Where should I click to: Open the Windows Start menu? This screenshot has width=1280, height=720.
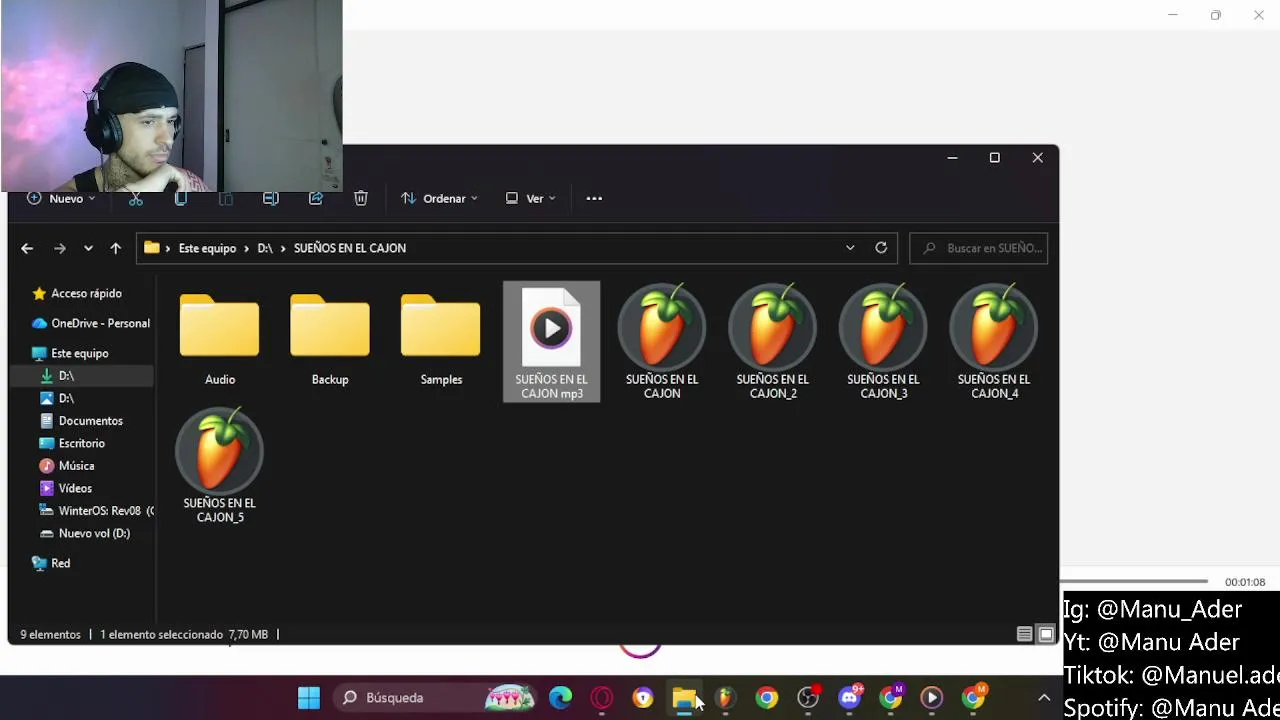coord(309,698)
